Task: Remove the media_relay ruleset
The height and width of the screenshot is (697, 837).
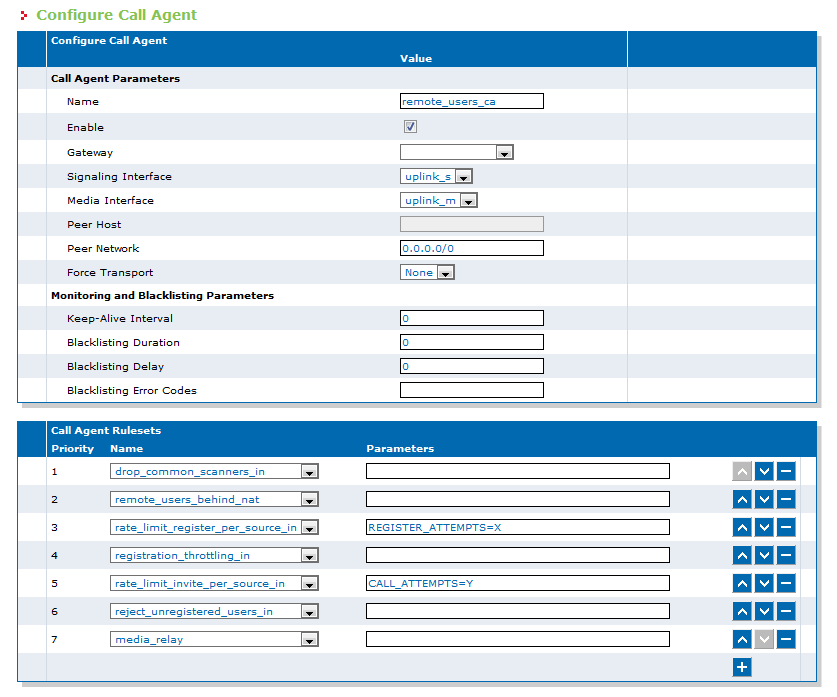Action: tap(786, 639)
